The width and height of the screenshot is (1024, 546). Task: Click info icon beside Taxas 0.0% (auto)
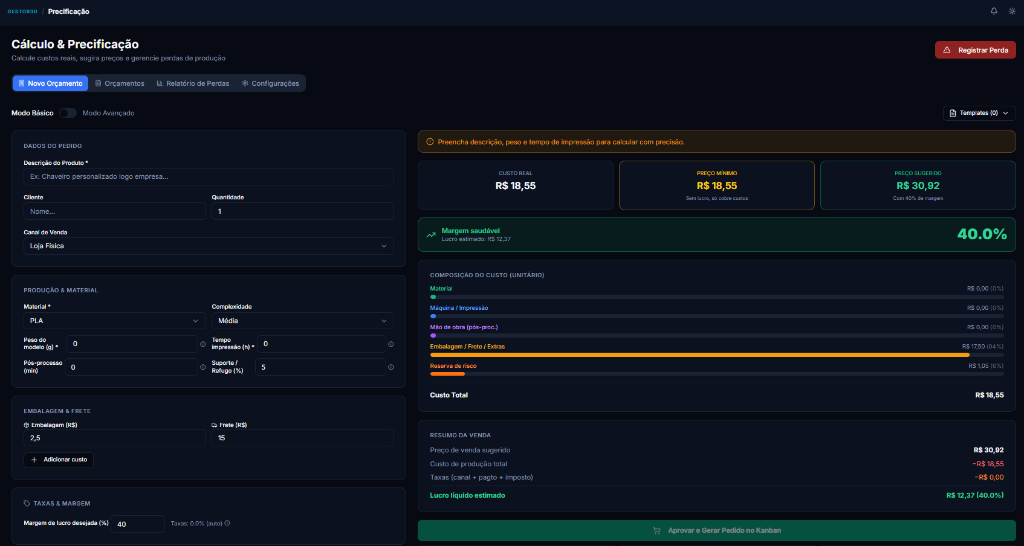(227, 523)
